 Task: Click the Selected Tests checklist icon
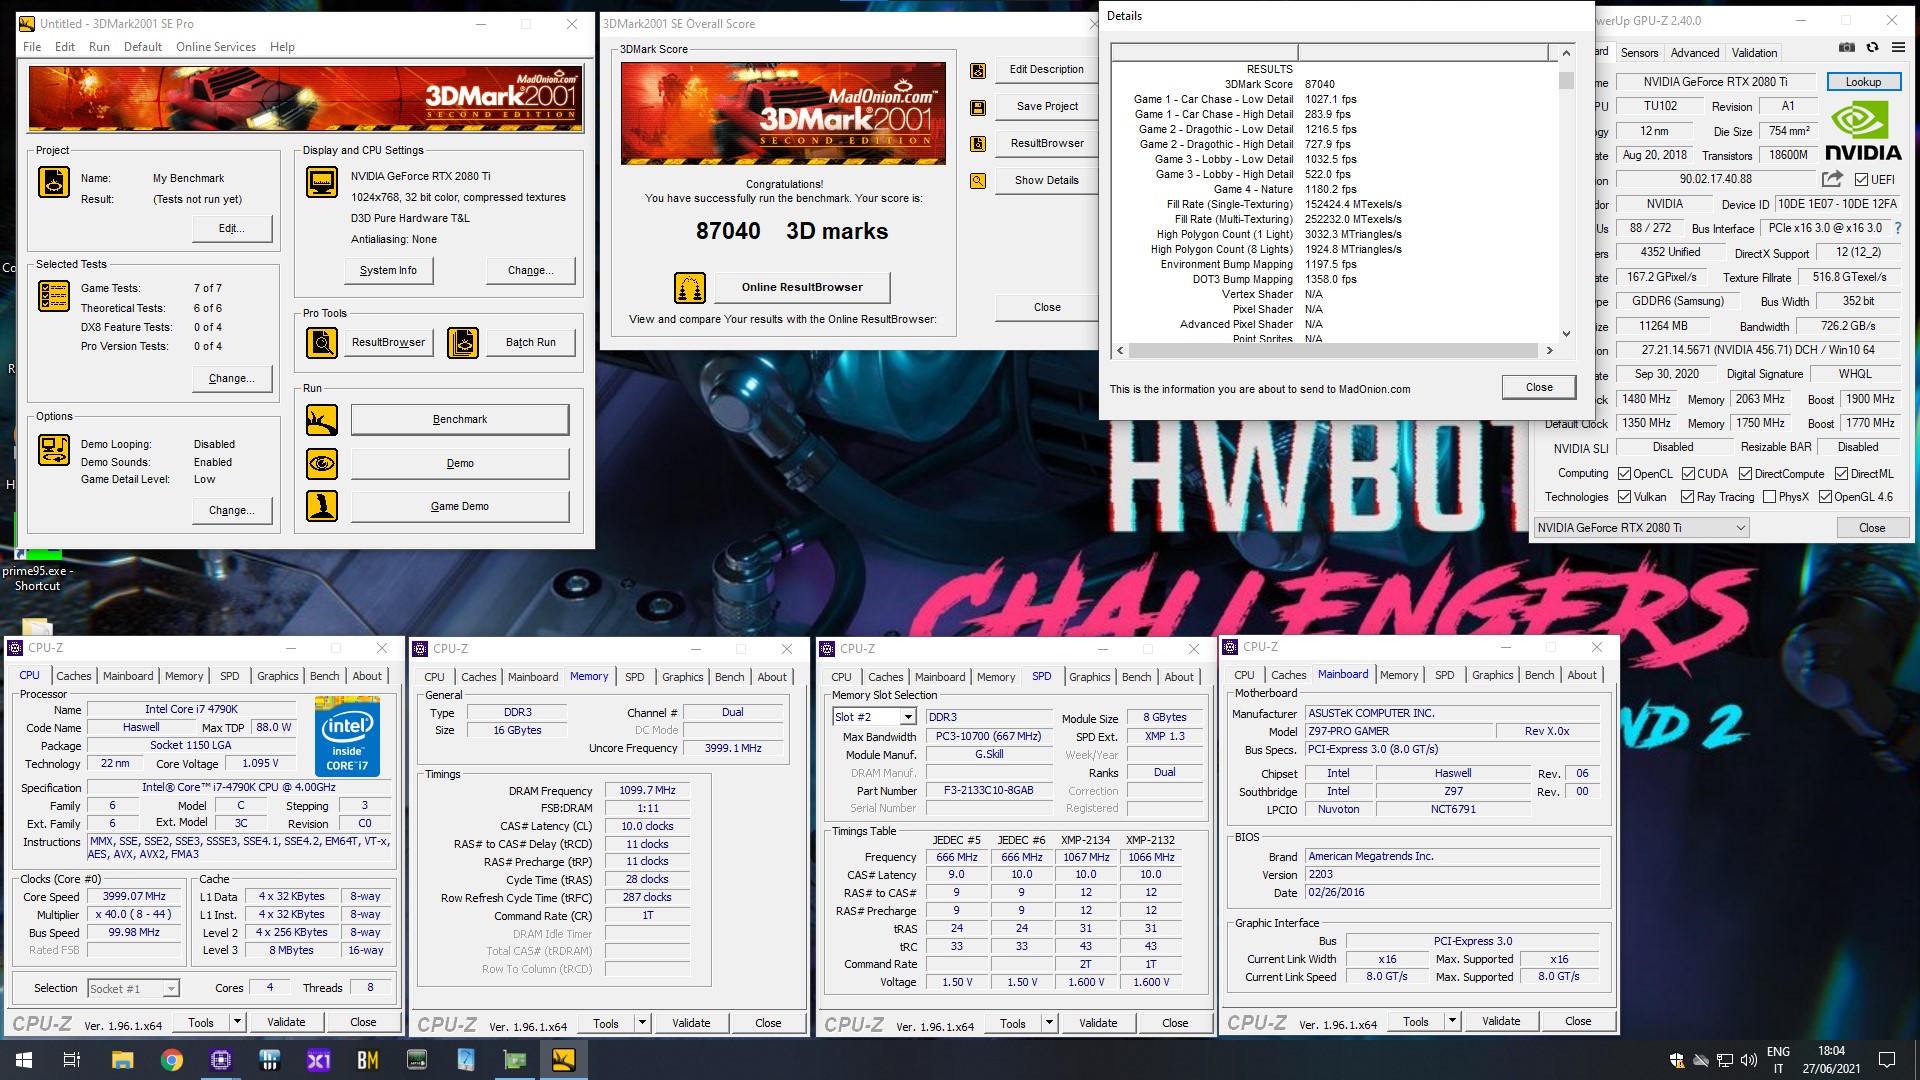pyautogui.click(x=54, y=296)
